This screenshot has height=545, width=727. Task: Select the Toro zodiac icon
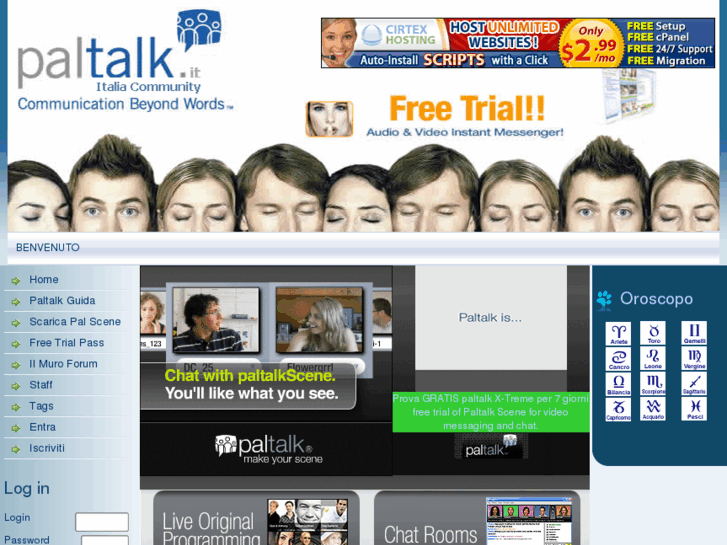tap(653, 333)
